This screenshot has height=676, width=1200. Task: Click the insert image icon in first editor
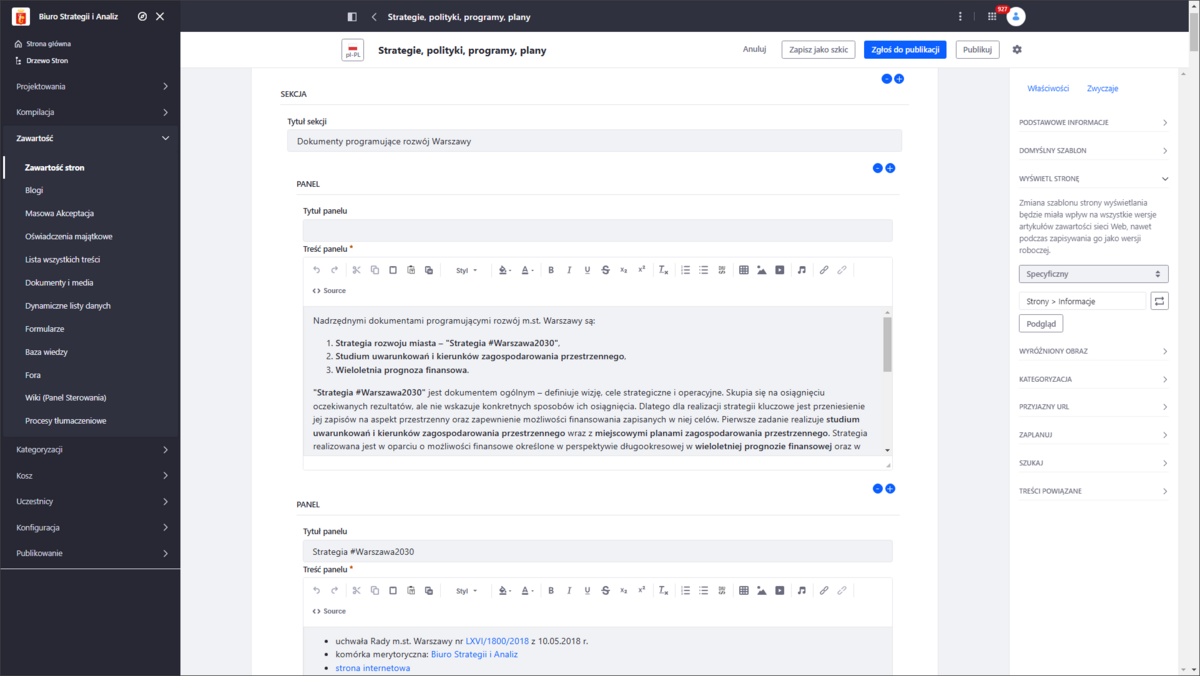point(761,270)
